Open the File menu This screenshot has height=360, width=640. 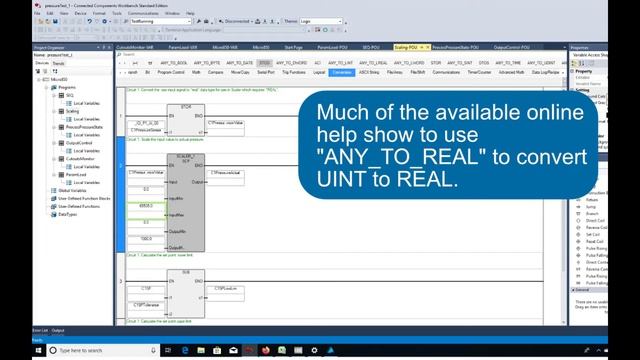pos(37,13)
